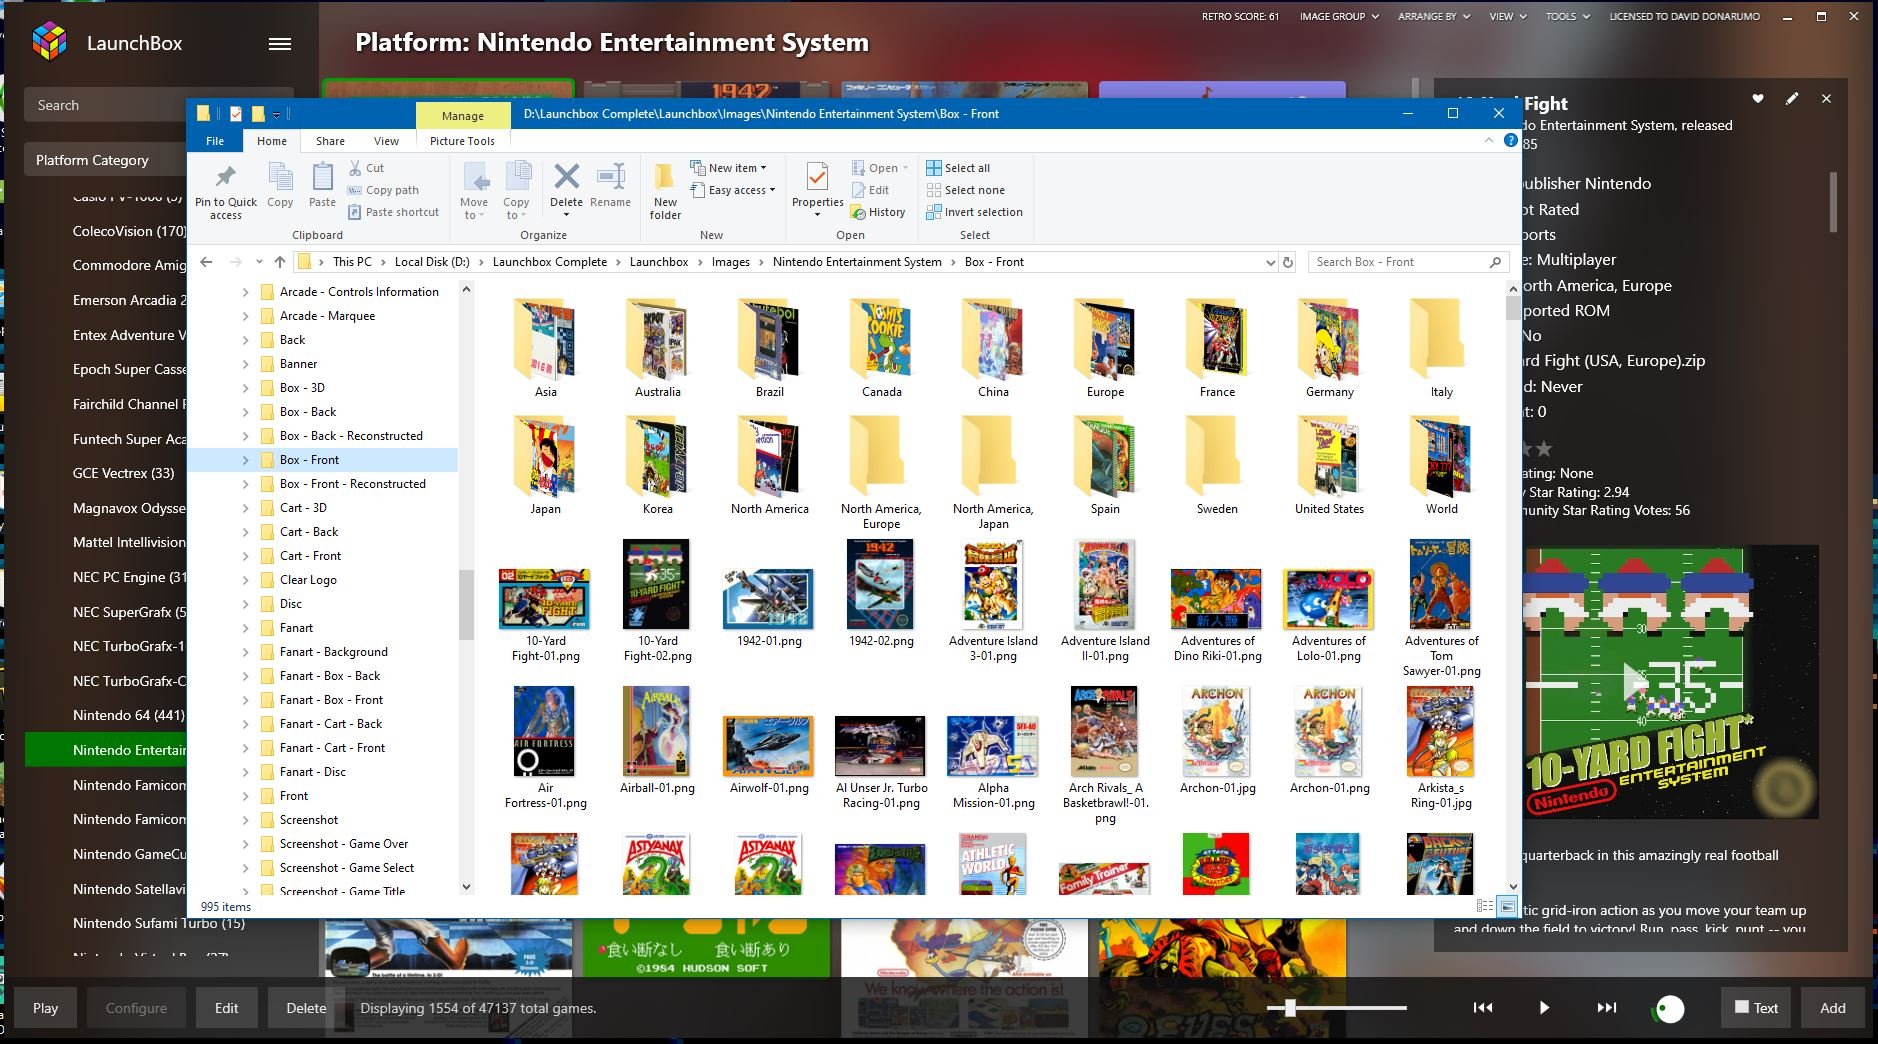Switch to large icons view button

point(1507,906)
